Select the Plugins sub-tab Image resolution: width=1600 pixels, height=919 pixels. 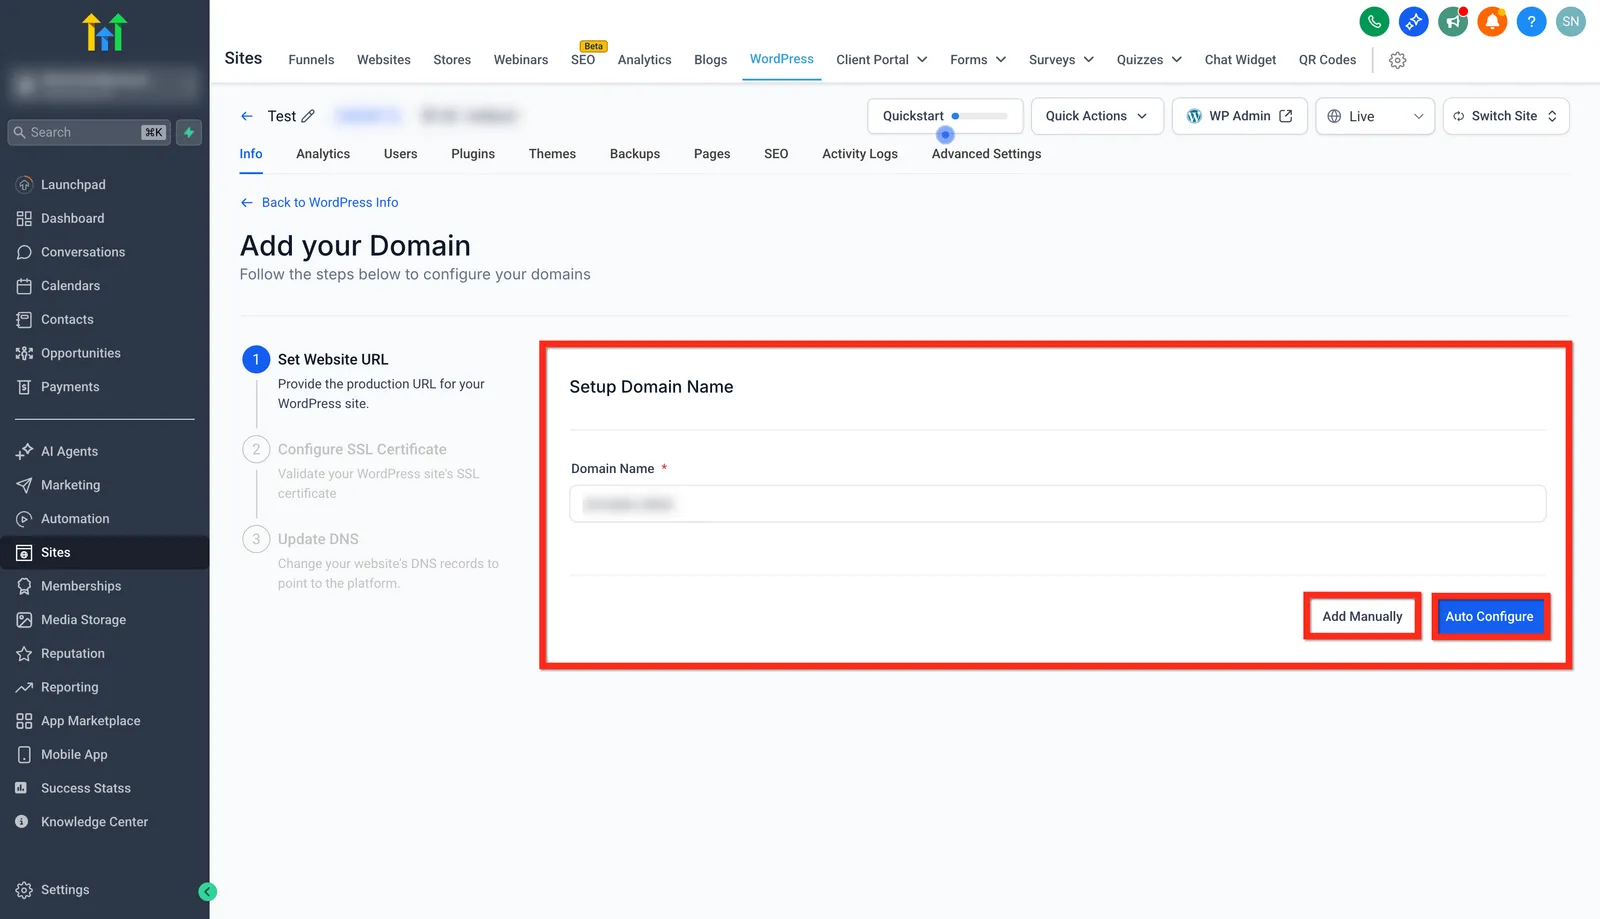click(473, 154)
